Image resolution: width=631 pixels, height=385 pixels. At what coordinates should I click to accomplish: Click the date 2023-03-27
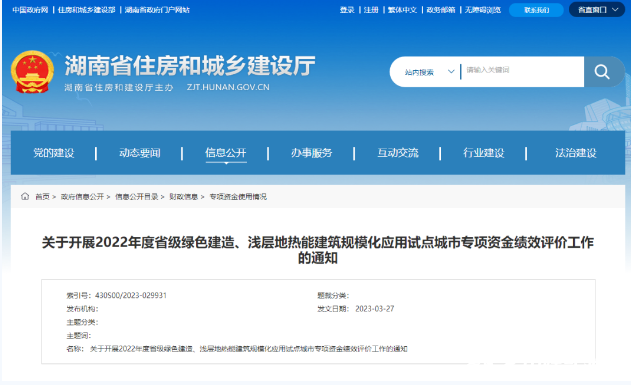(375, 309)
